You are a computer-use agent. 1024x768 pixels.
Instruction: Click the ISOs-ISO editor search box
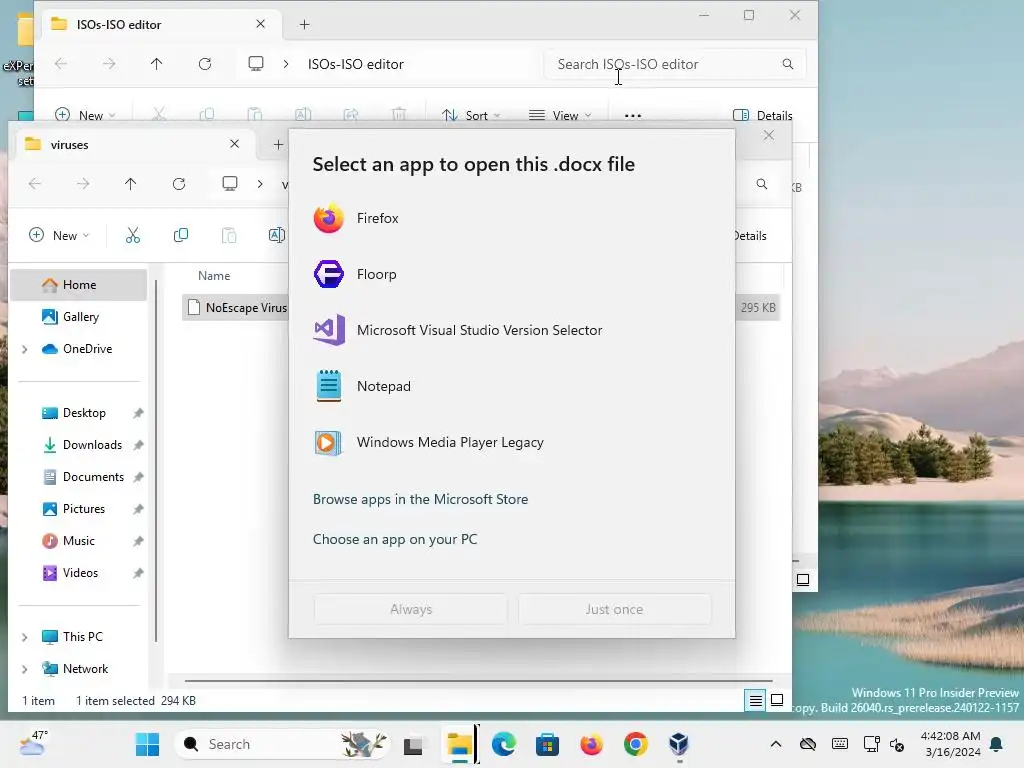[675, 64]
